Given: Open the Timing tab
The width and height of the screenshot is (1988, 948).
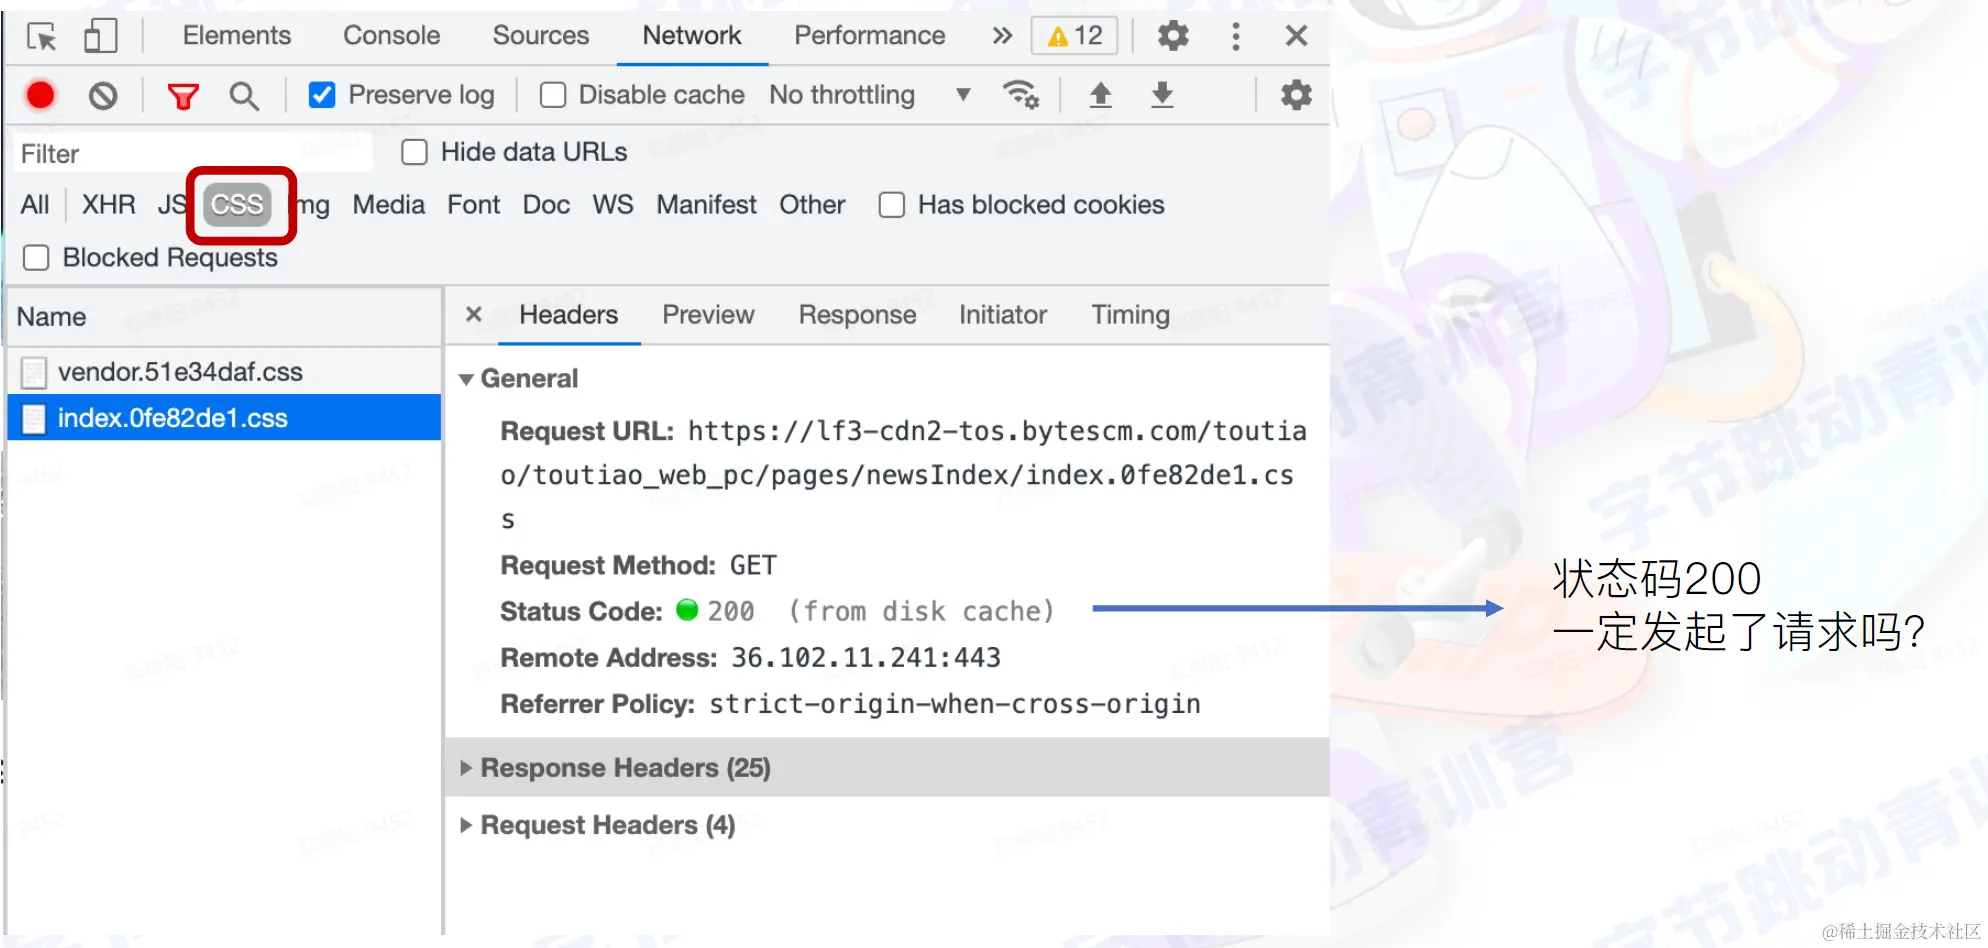Looking at the screenshot, I should click(1130, 315).
